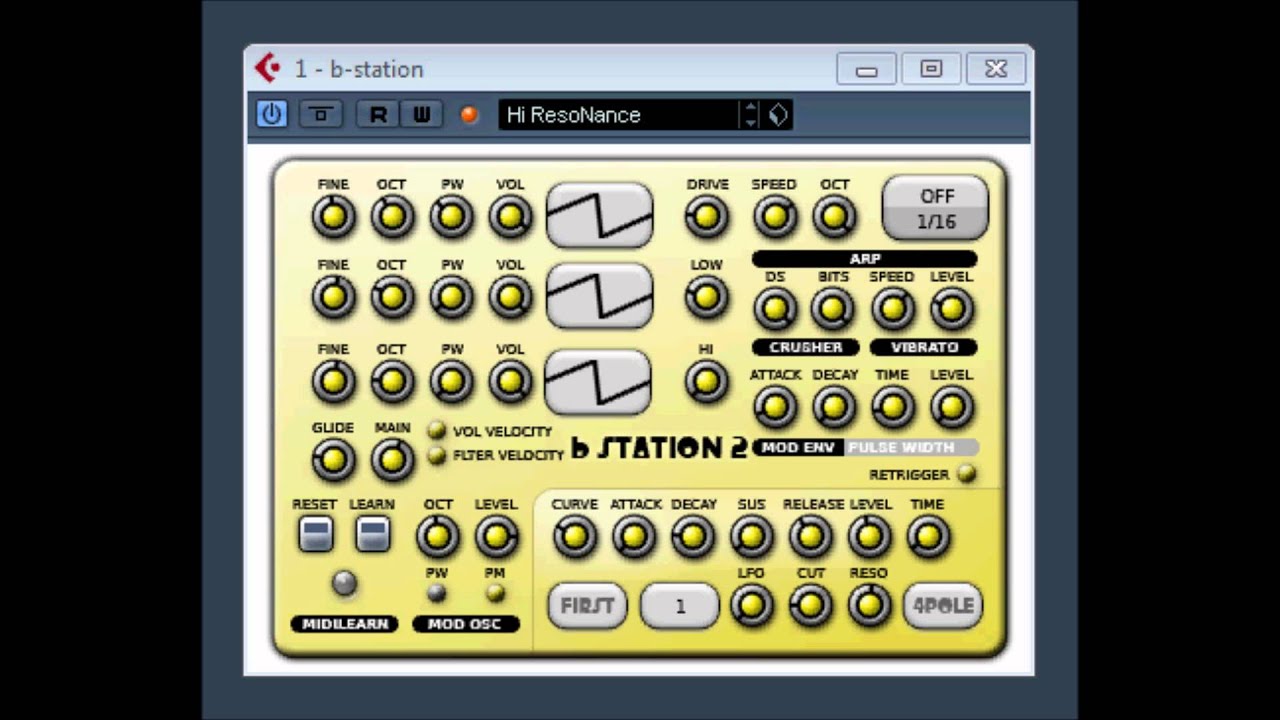Screen dimensions: 1280x720
Task: Click the crusher BITS knob
Action: coord(832,309)
